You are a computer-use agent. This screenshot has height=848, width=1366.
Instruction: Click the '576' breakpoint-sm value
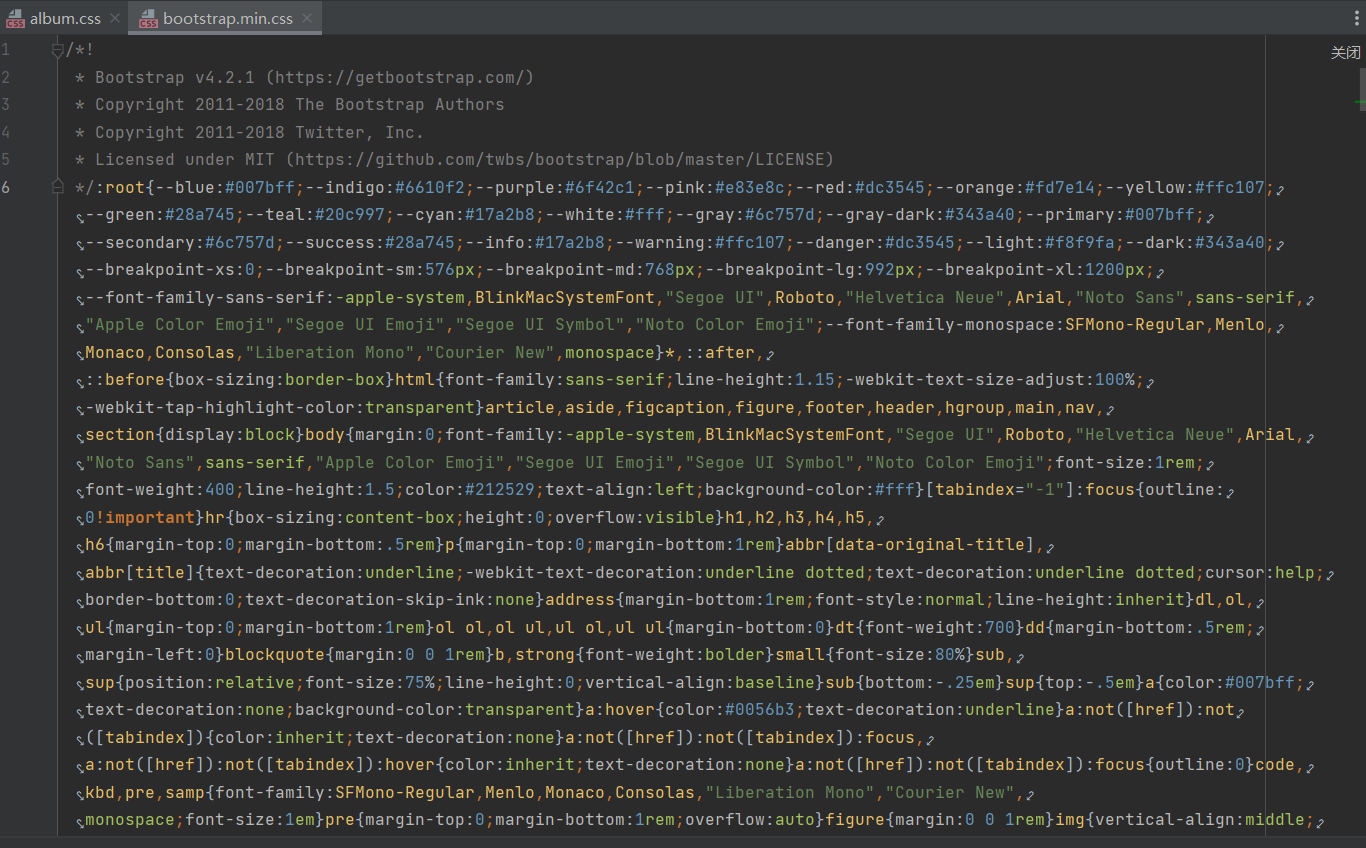440,269
